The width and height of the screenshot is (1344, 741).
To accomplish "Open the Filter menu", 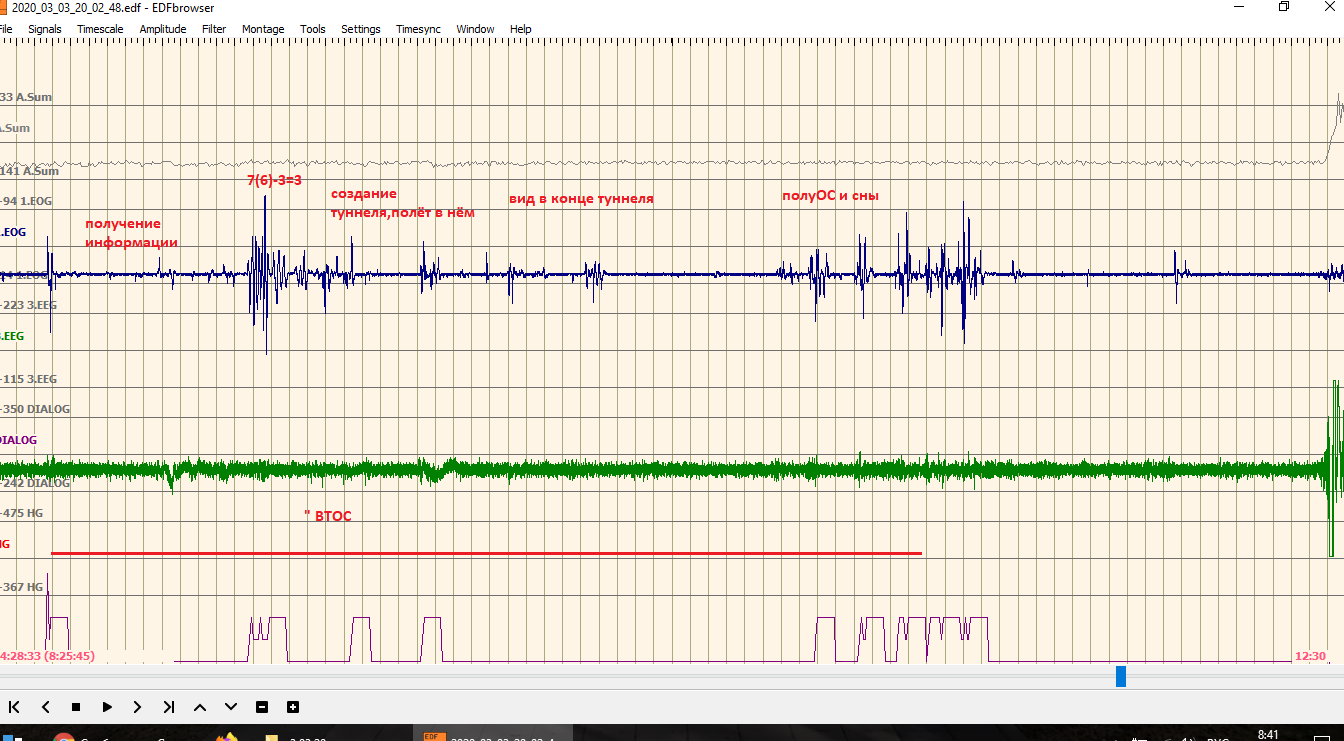I will pos(214,29).
